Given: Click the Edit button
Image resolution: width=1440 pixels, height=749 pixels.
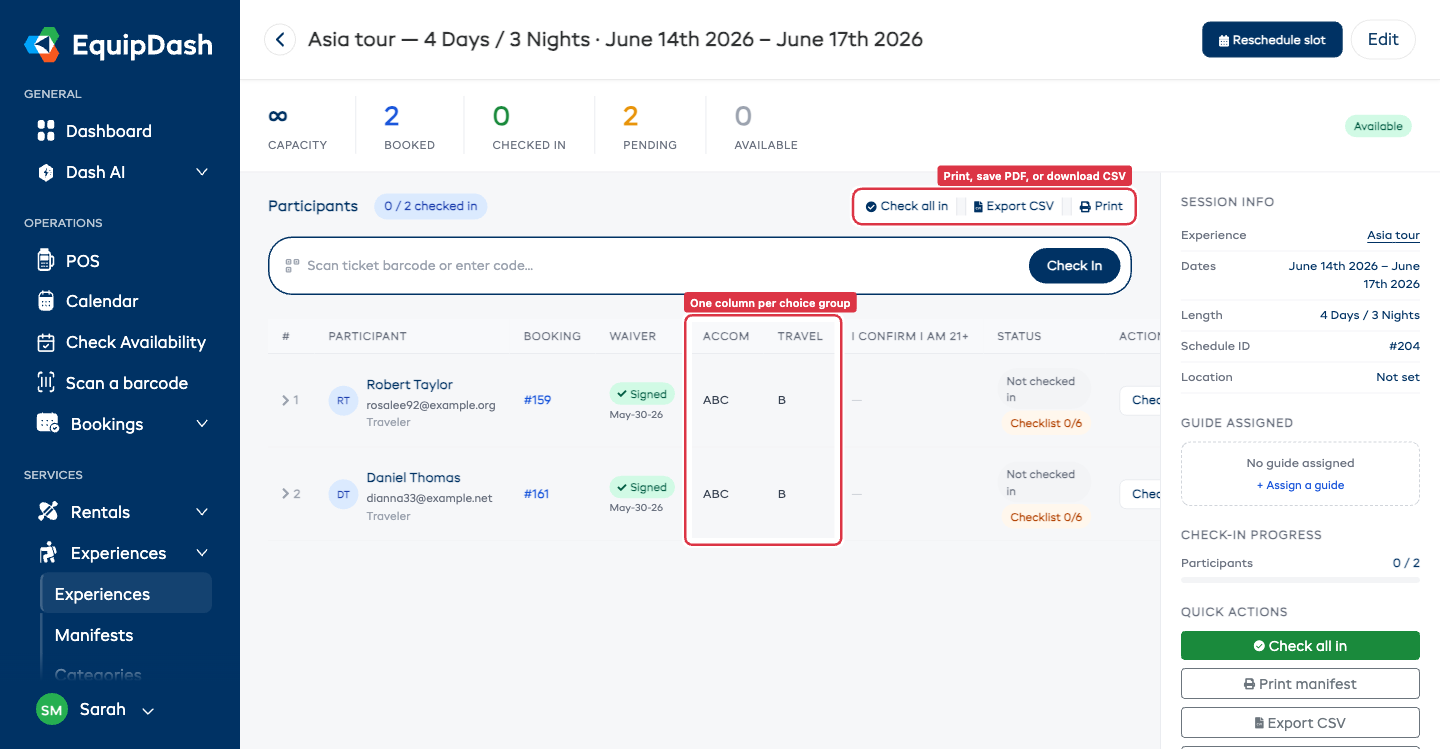Looking at the screenshot, I should (1383, 40).
